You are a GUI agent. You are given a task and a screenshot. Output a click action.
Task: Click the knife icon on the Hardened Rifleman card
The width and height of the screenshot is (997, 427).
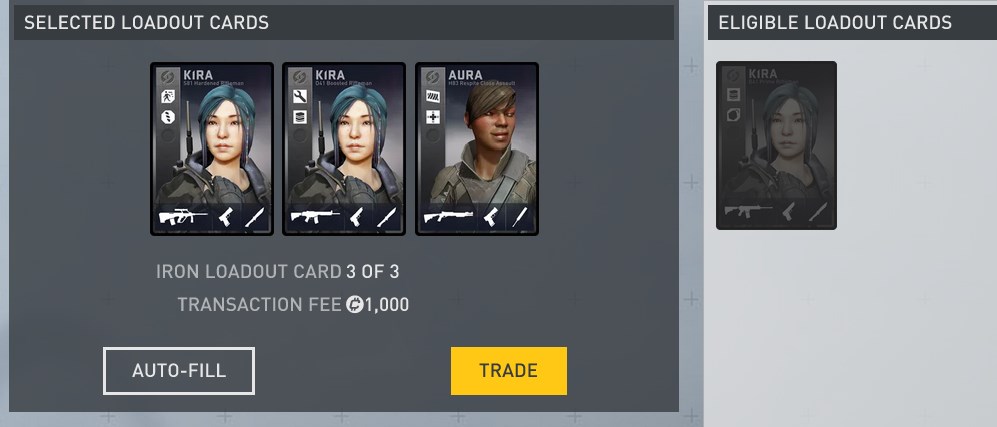[x=254, y=217]
